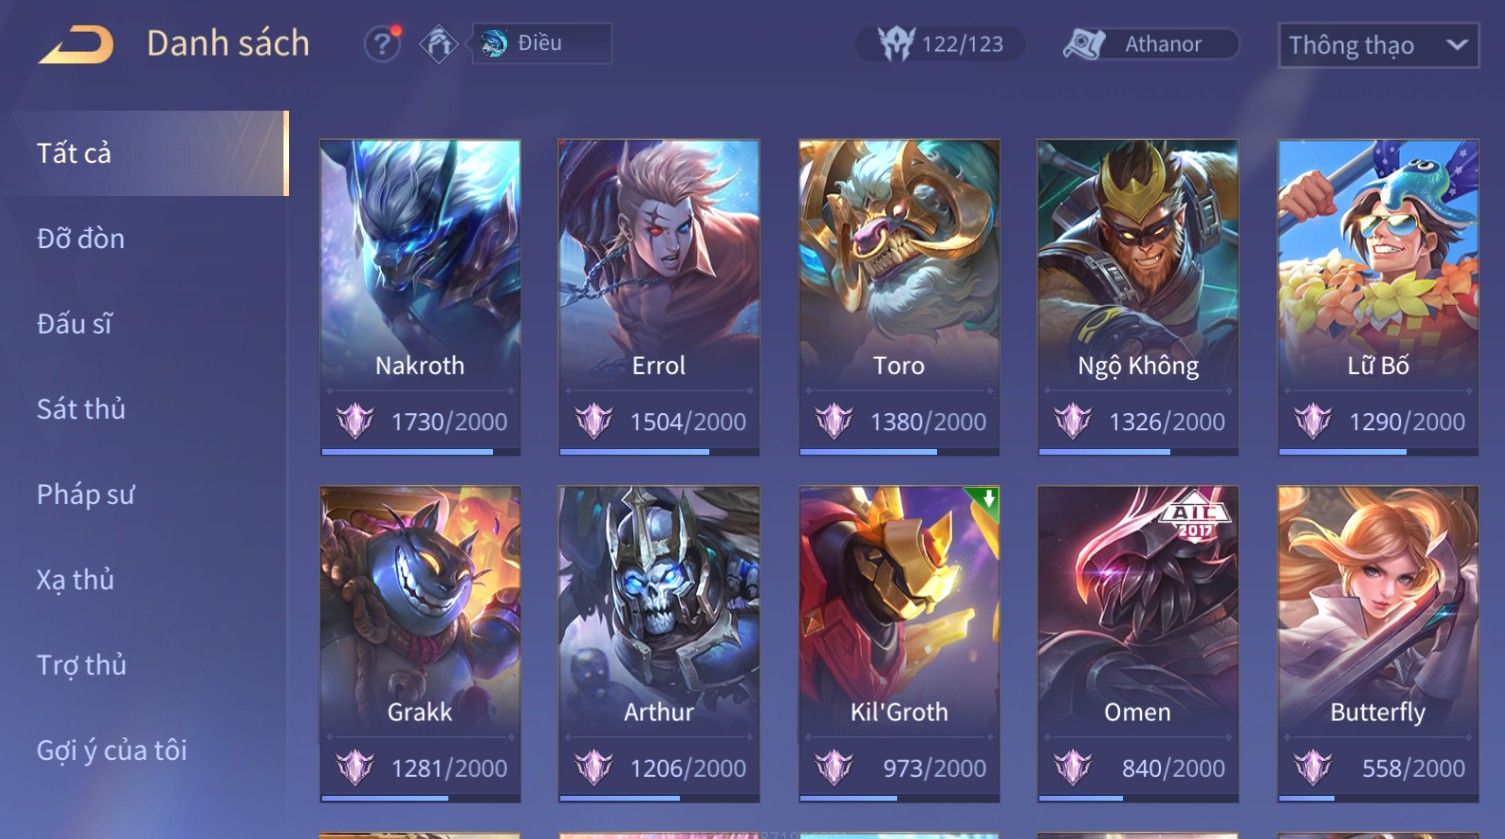Select the Điêu hero avatar chip
Screen dimensions: 1505x839
coord(541,44)
